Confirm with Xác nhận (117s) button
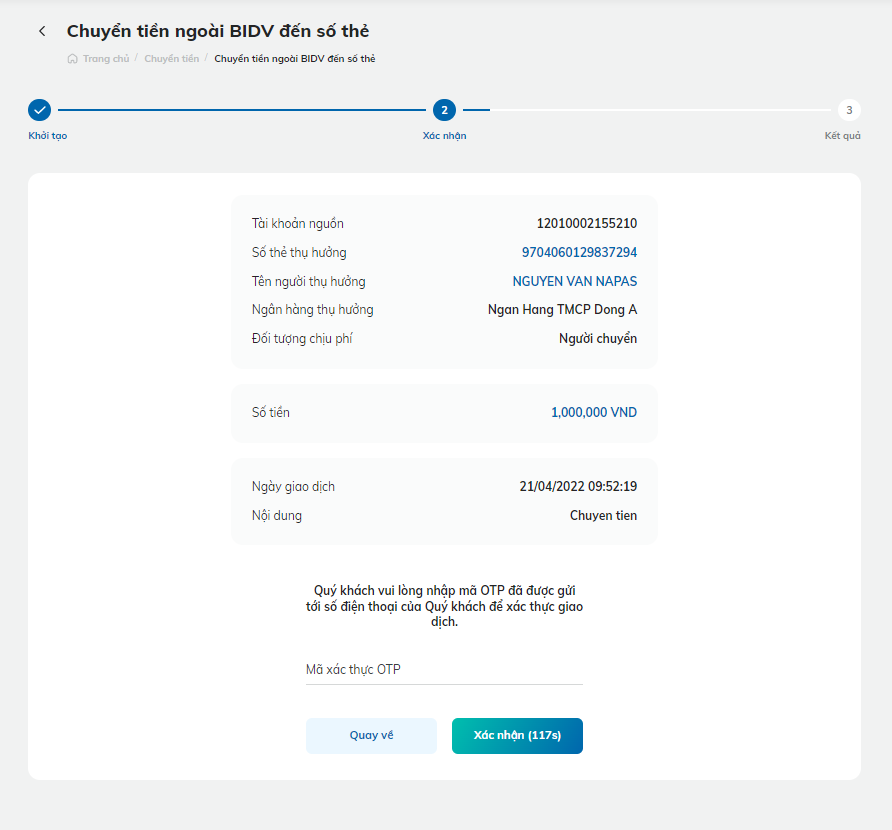Viewport: 892px width, 830px height. (517, 736)
